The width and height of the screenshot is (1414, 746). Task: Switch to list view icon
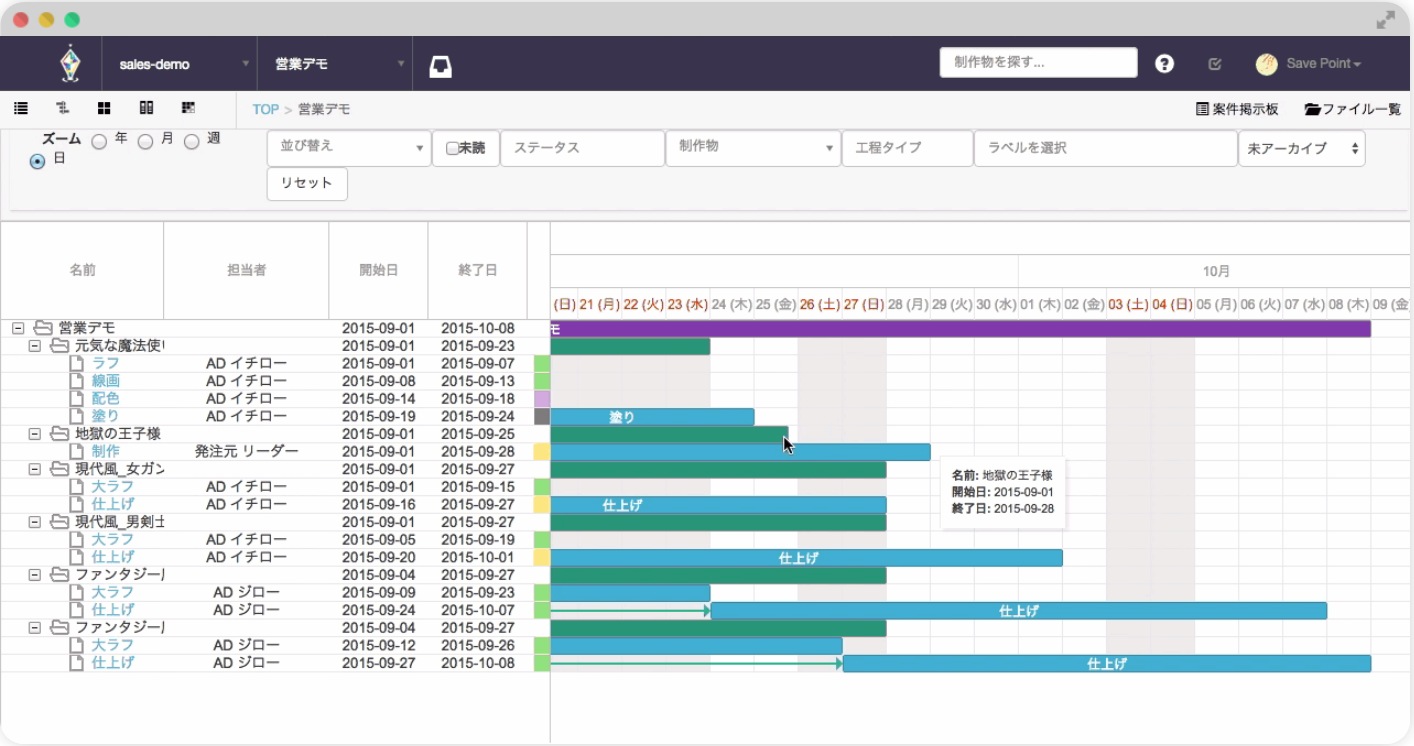pyautogui.click(x=21, y=109)
